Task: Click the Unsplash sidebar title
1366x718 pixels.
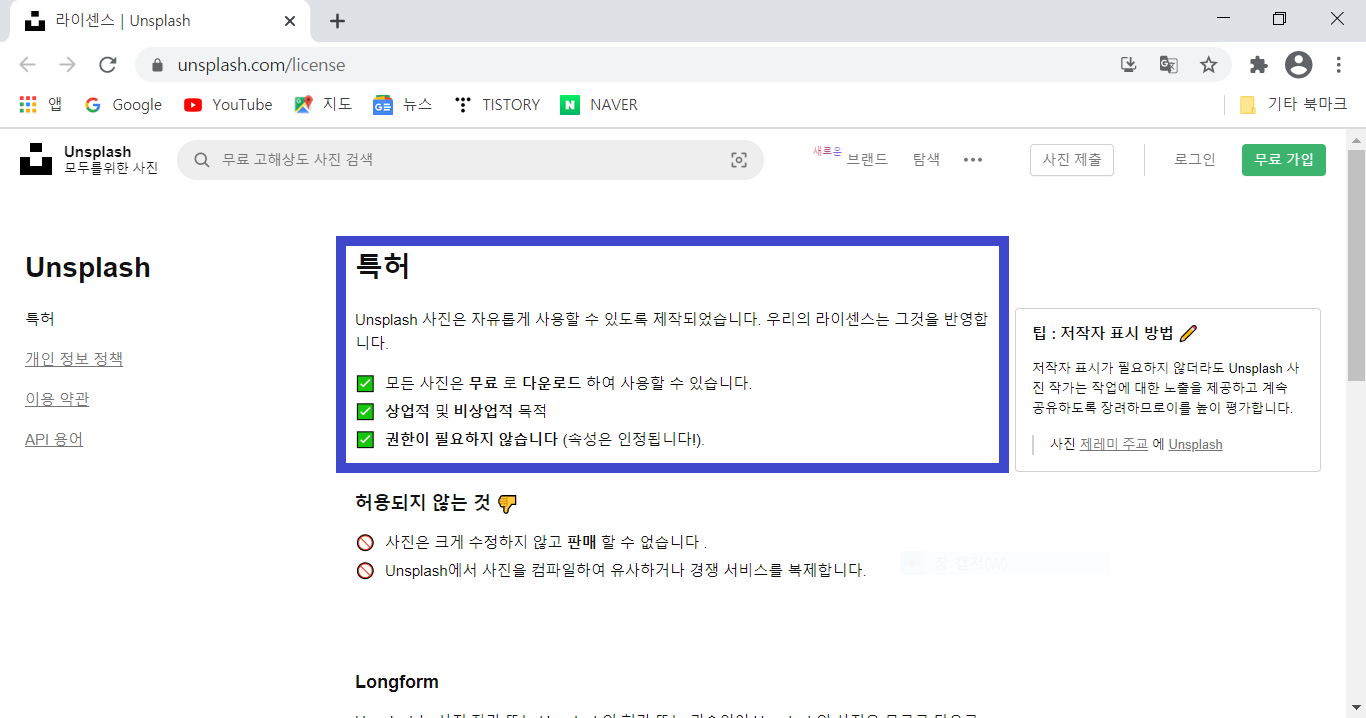Action: [88, 268]
